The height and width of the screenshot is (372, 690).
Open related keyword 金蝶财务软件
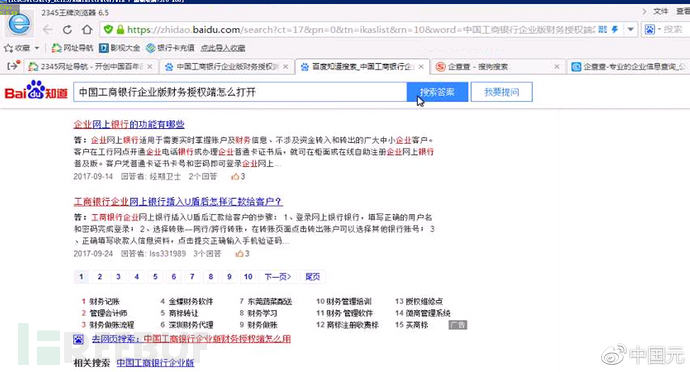point(191,302)
